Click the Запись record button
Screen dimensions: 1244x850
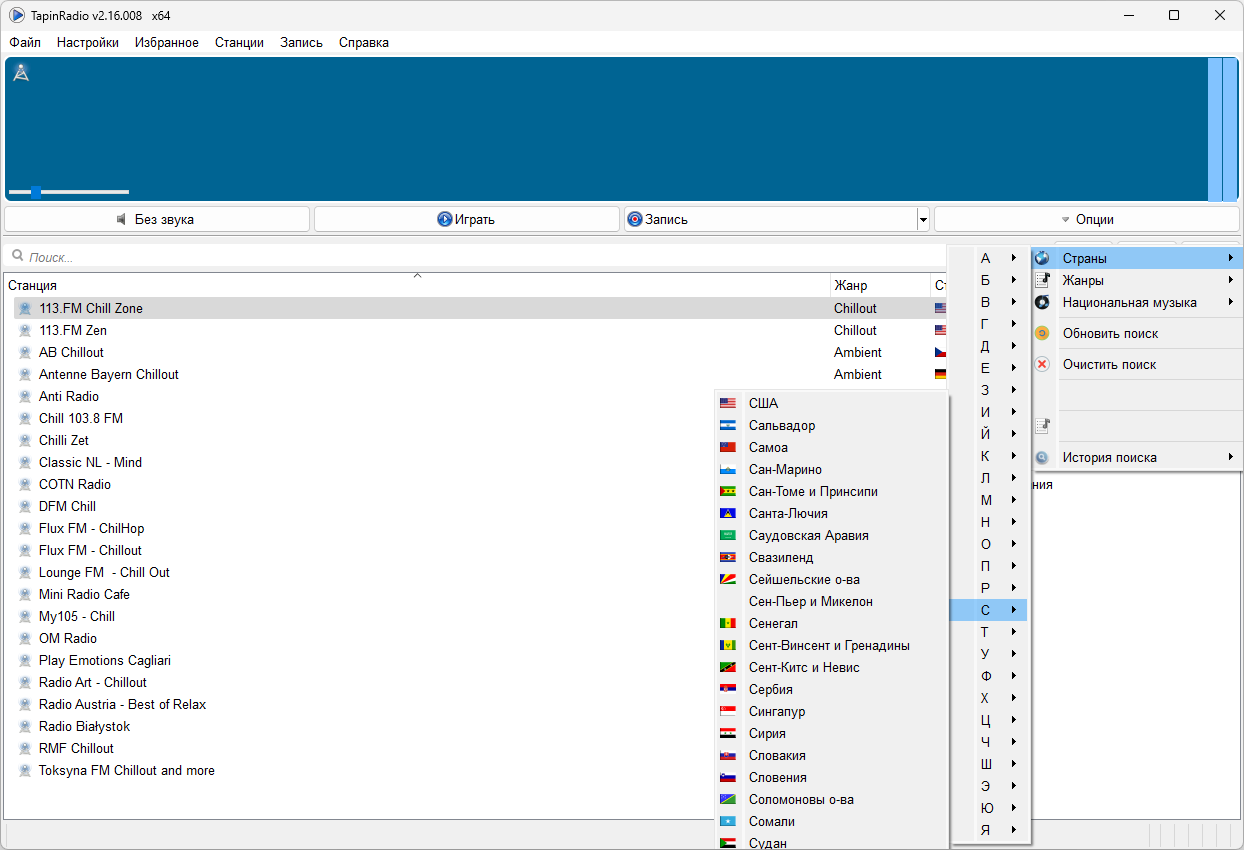coord(770,219)
